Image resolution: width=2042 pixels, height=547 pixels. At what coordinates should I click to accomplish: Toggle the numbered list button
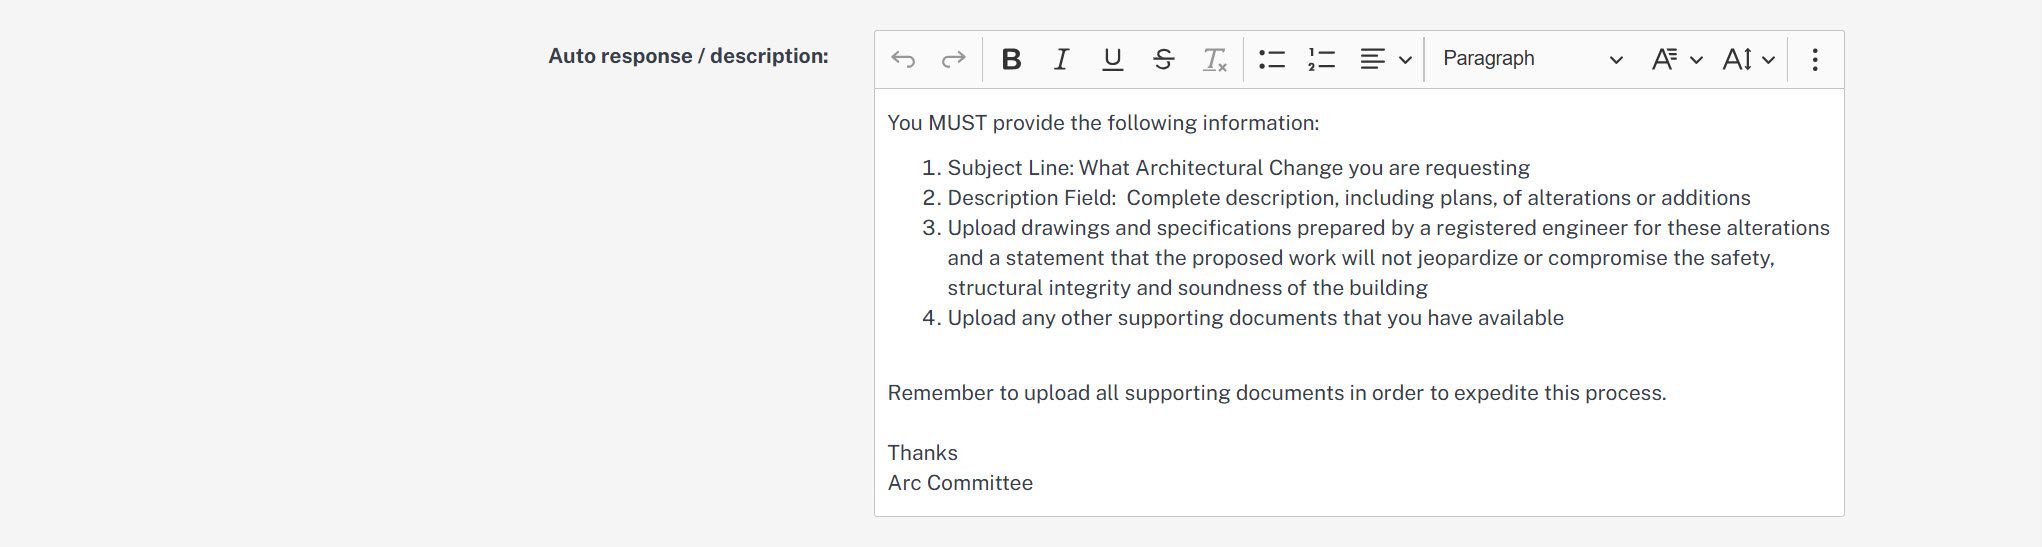point(1321,59)
